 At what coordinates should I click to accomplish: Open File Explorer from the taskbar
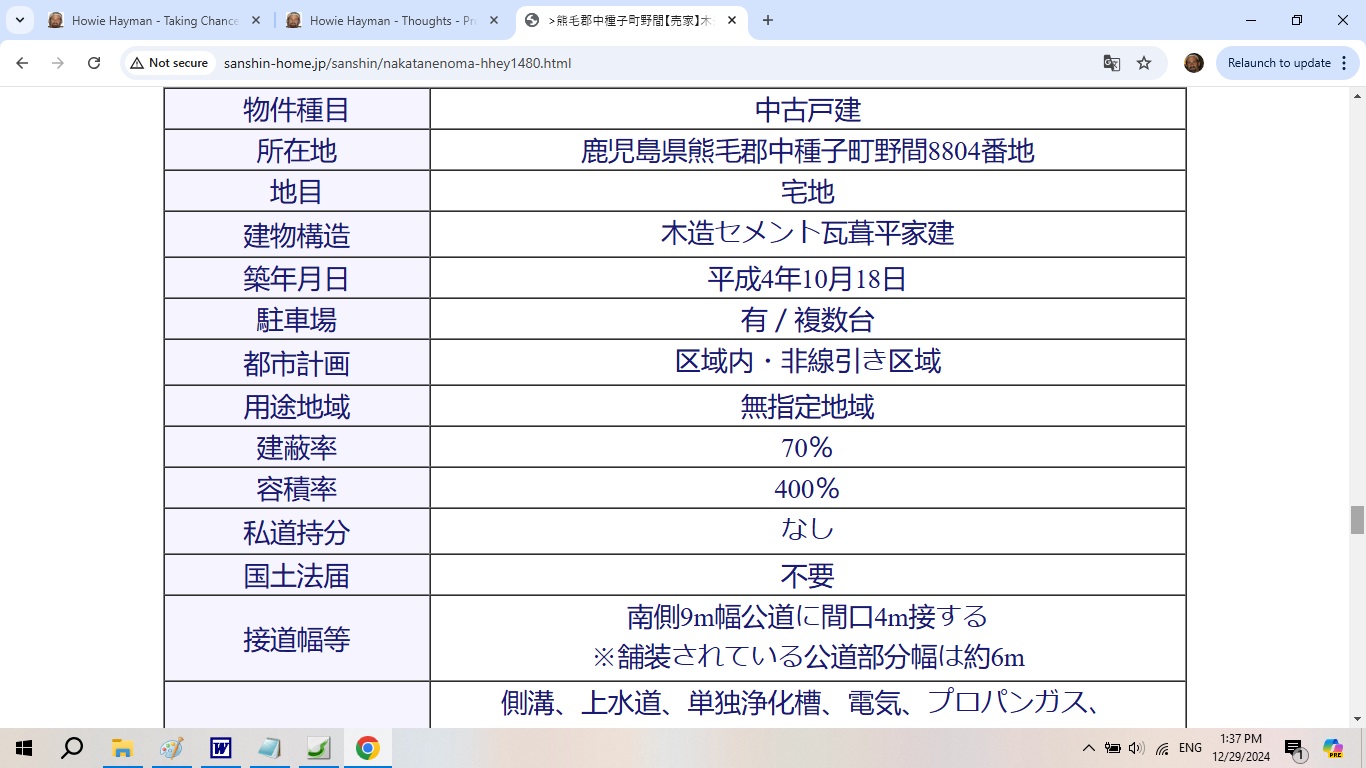point(122,748)
